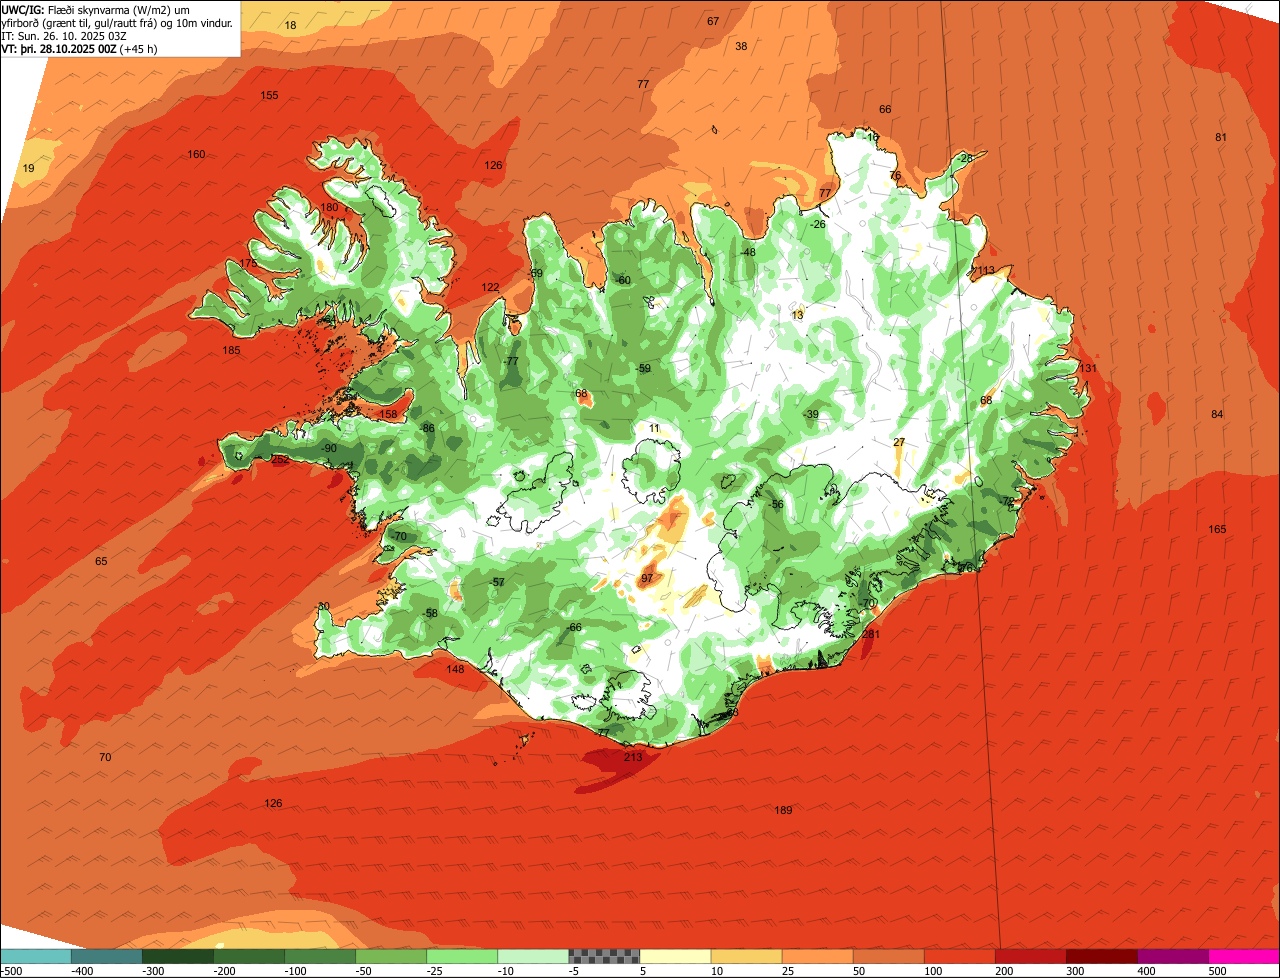
Task: Click the legend label 400
Action: click(1147, 971)
